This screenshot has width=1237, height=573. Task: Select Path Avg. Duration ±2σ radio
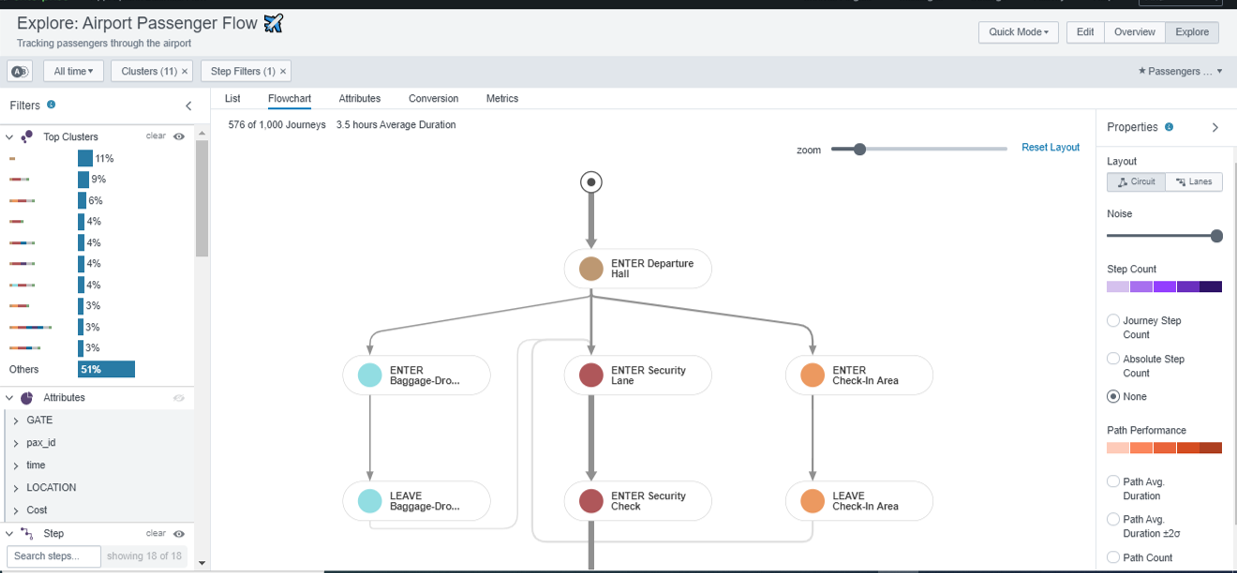click(1113, 519)
